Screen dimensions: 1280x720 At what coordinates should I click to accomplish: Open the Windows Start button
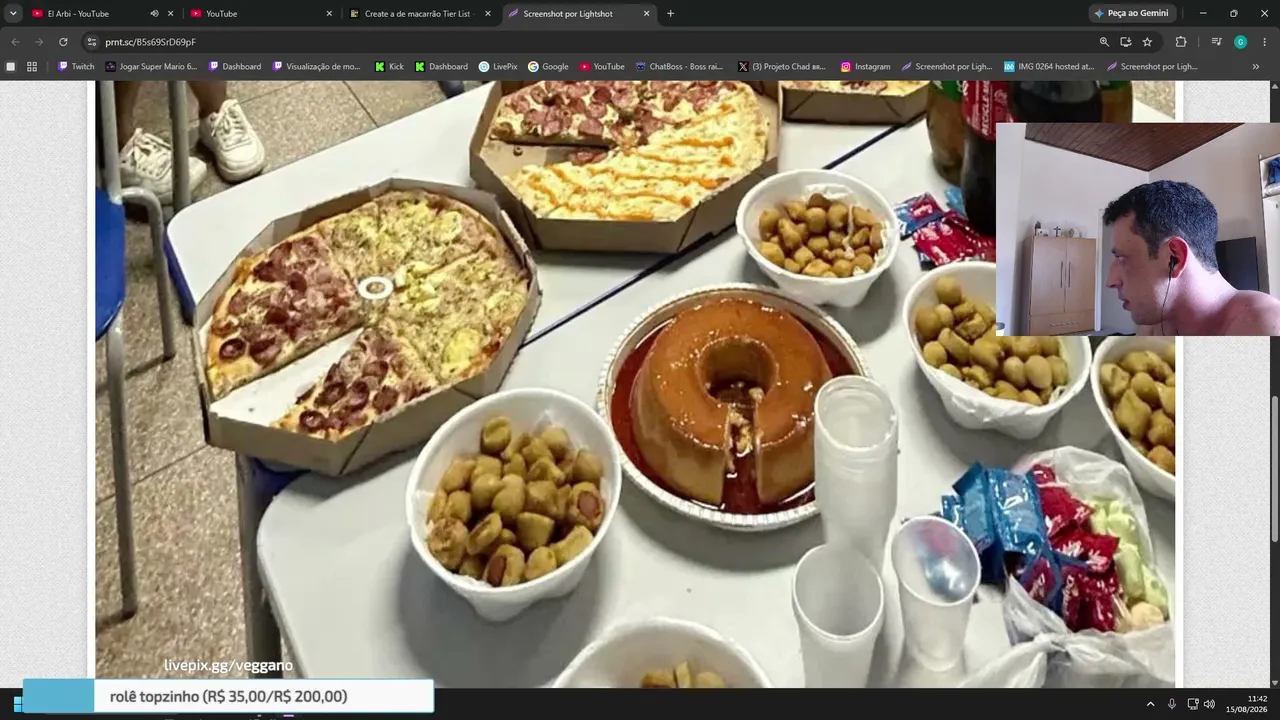tap(17, 704)
